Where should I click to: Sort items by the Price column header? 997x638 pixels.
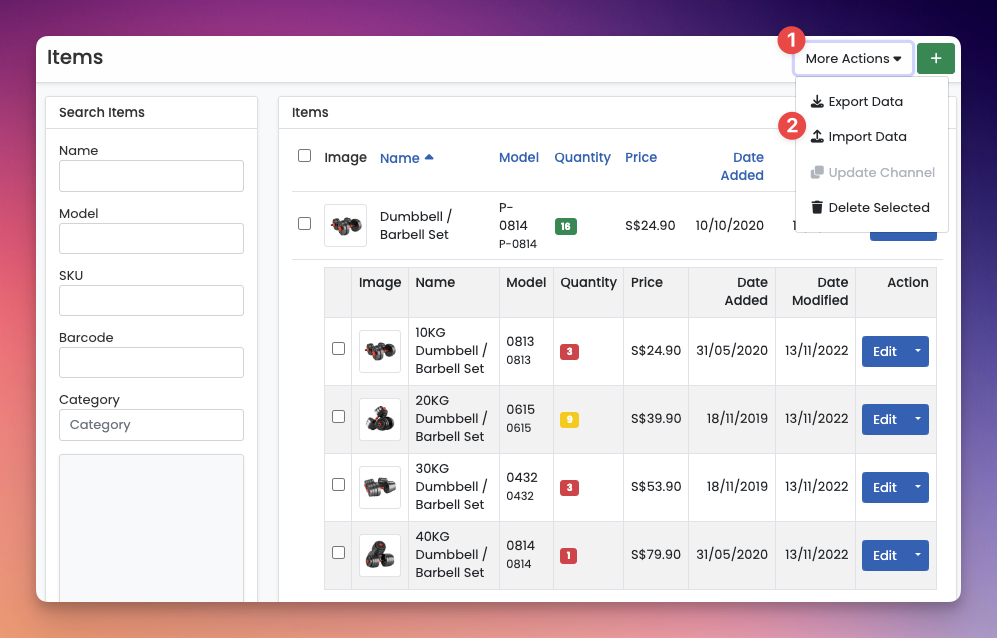pos(641,157)
